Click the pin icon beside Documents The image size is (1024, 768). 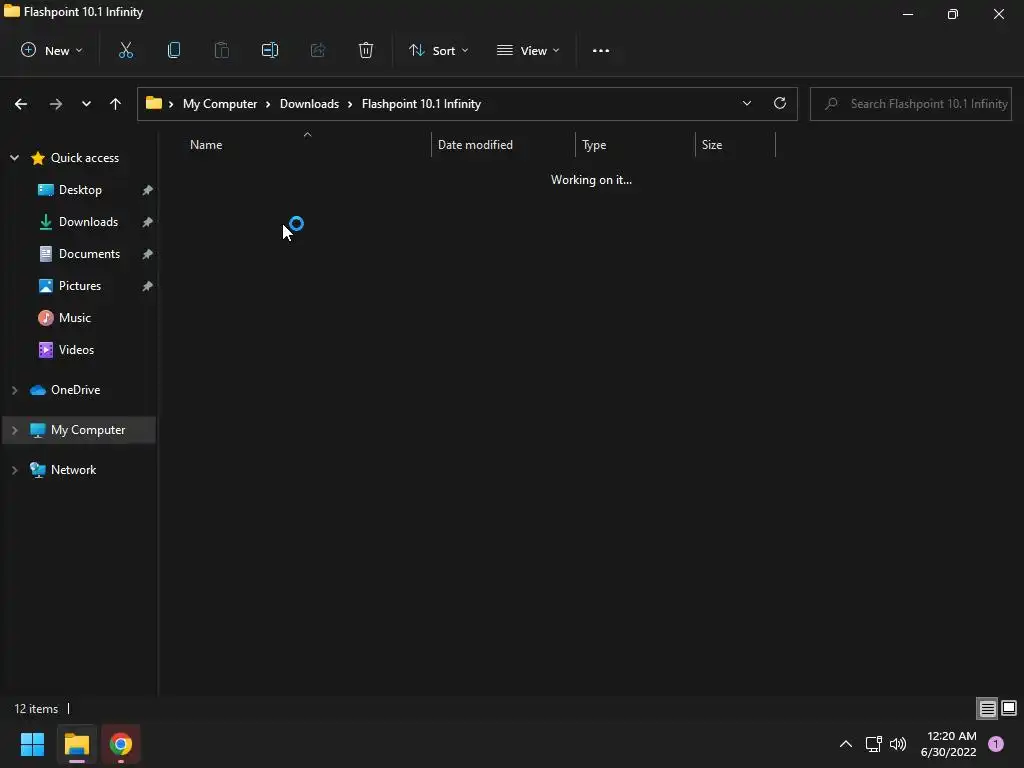[x=148, y=254]
